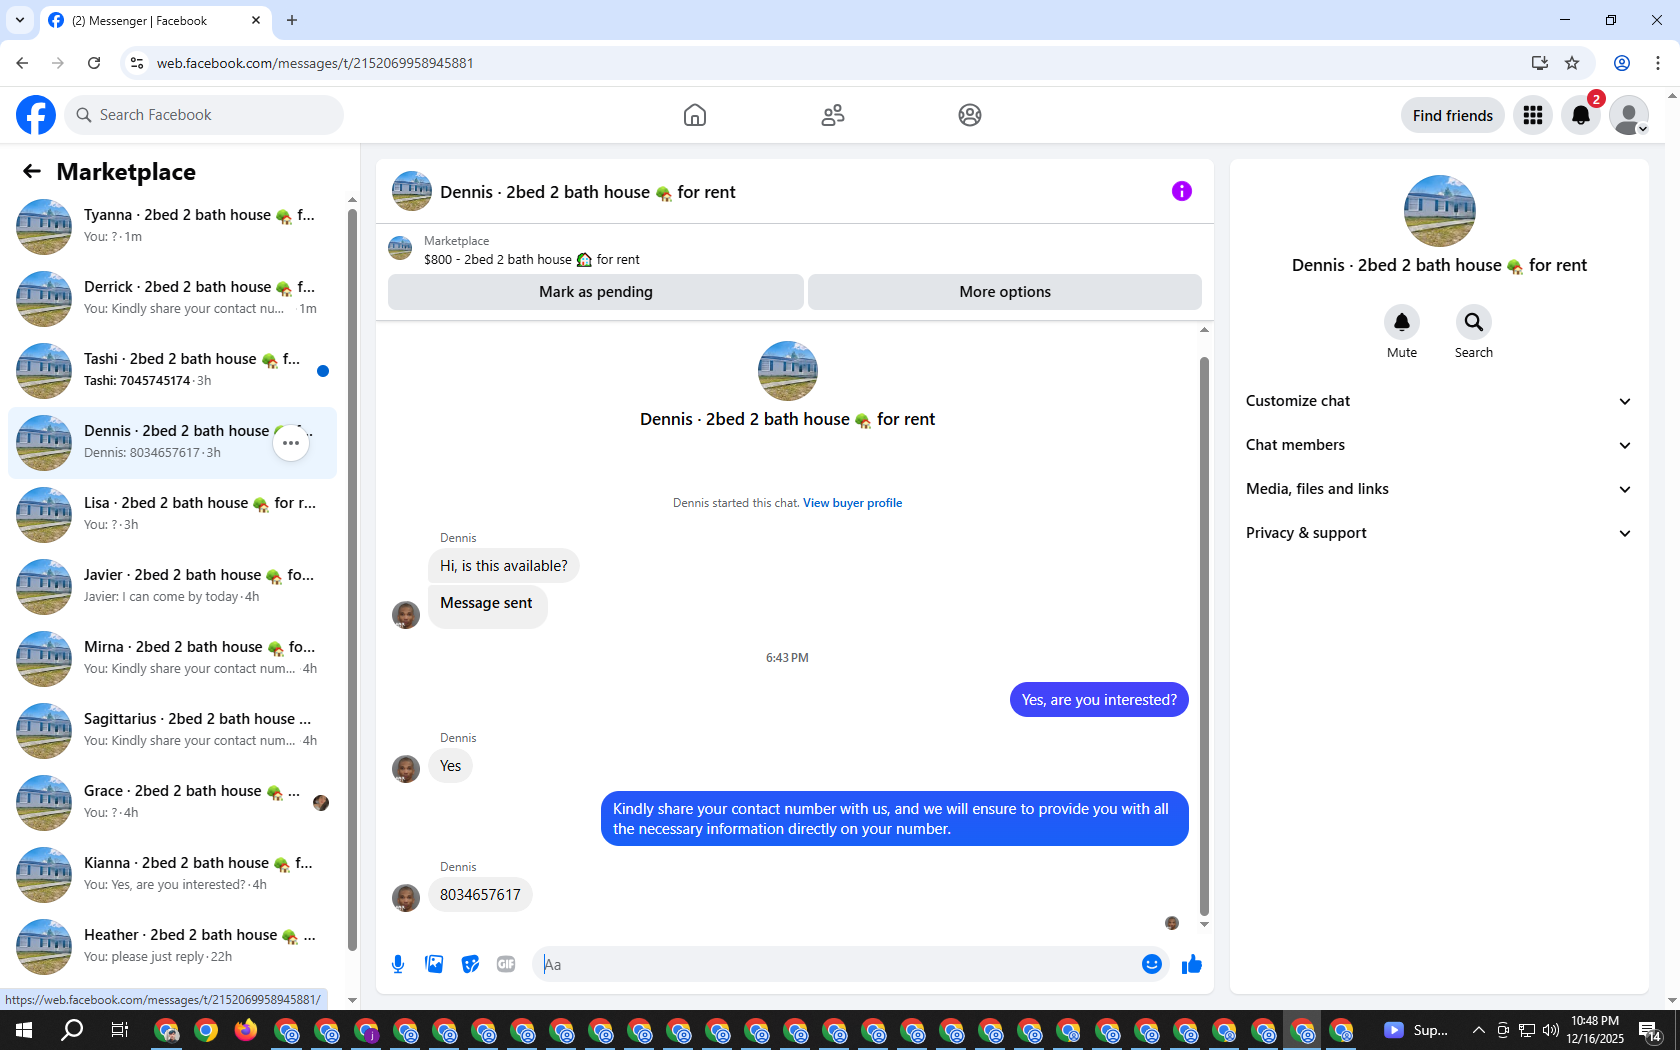This screenshot has height=1050, width=1680.
Task: Record a voice clip with microphone
Action: (x=398, y=964)
